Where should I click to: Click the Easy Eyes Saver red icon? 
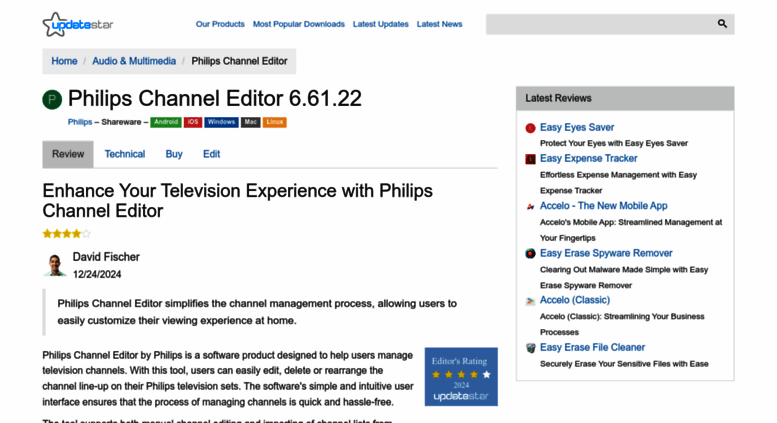(x=530, y=128)
